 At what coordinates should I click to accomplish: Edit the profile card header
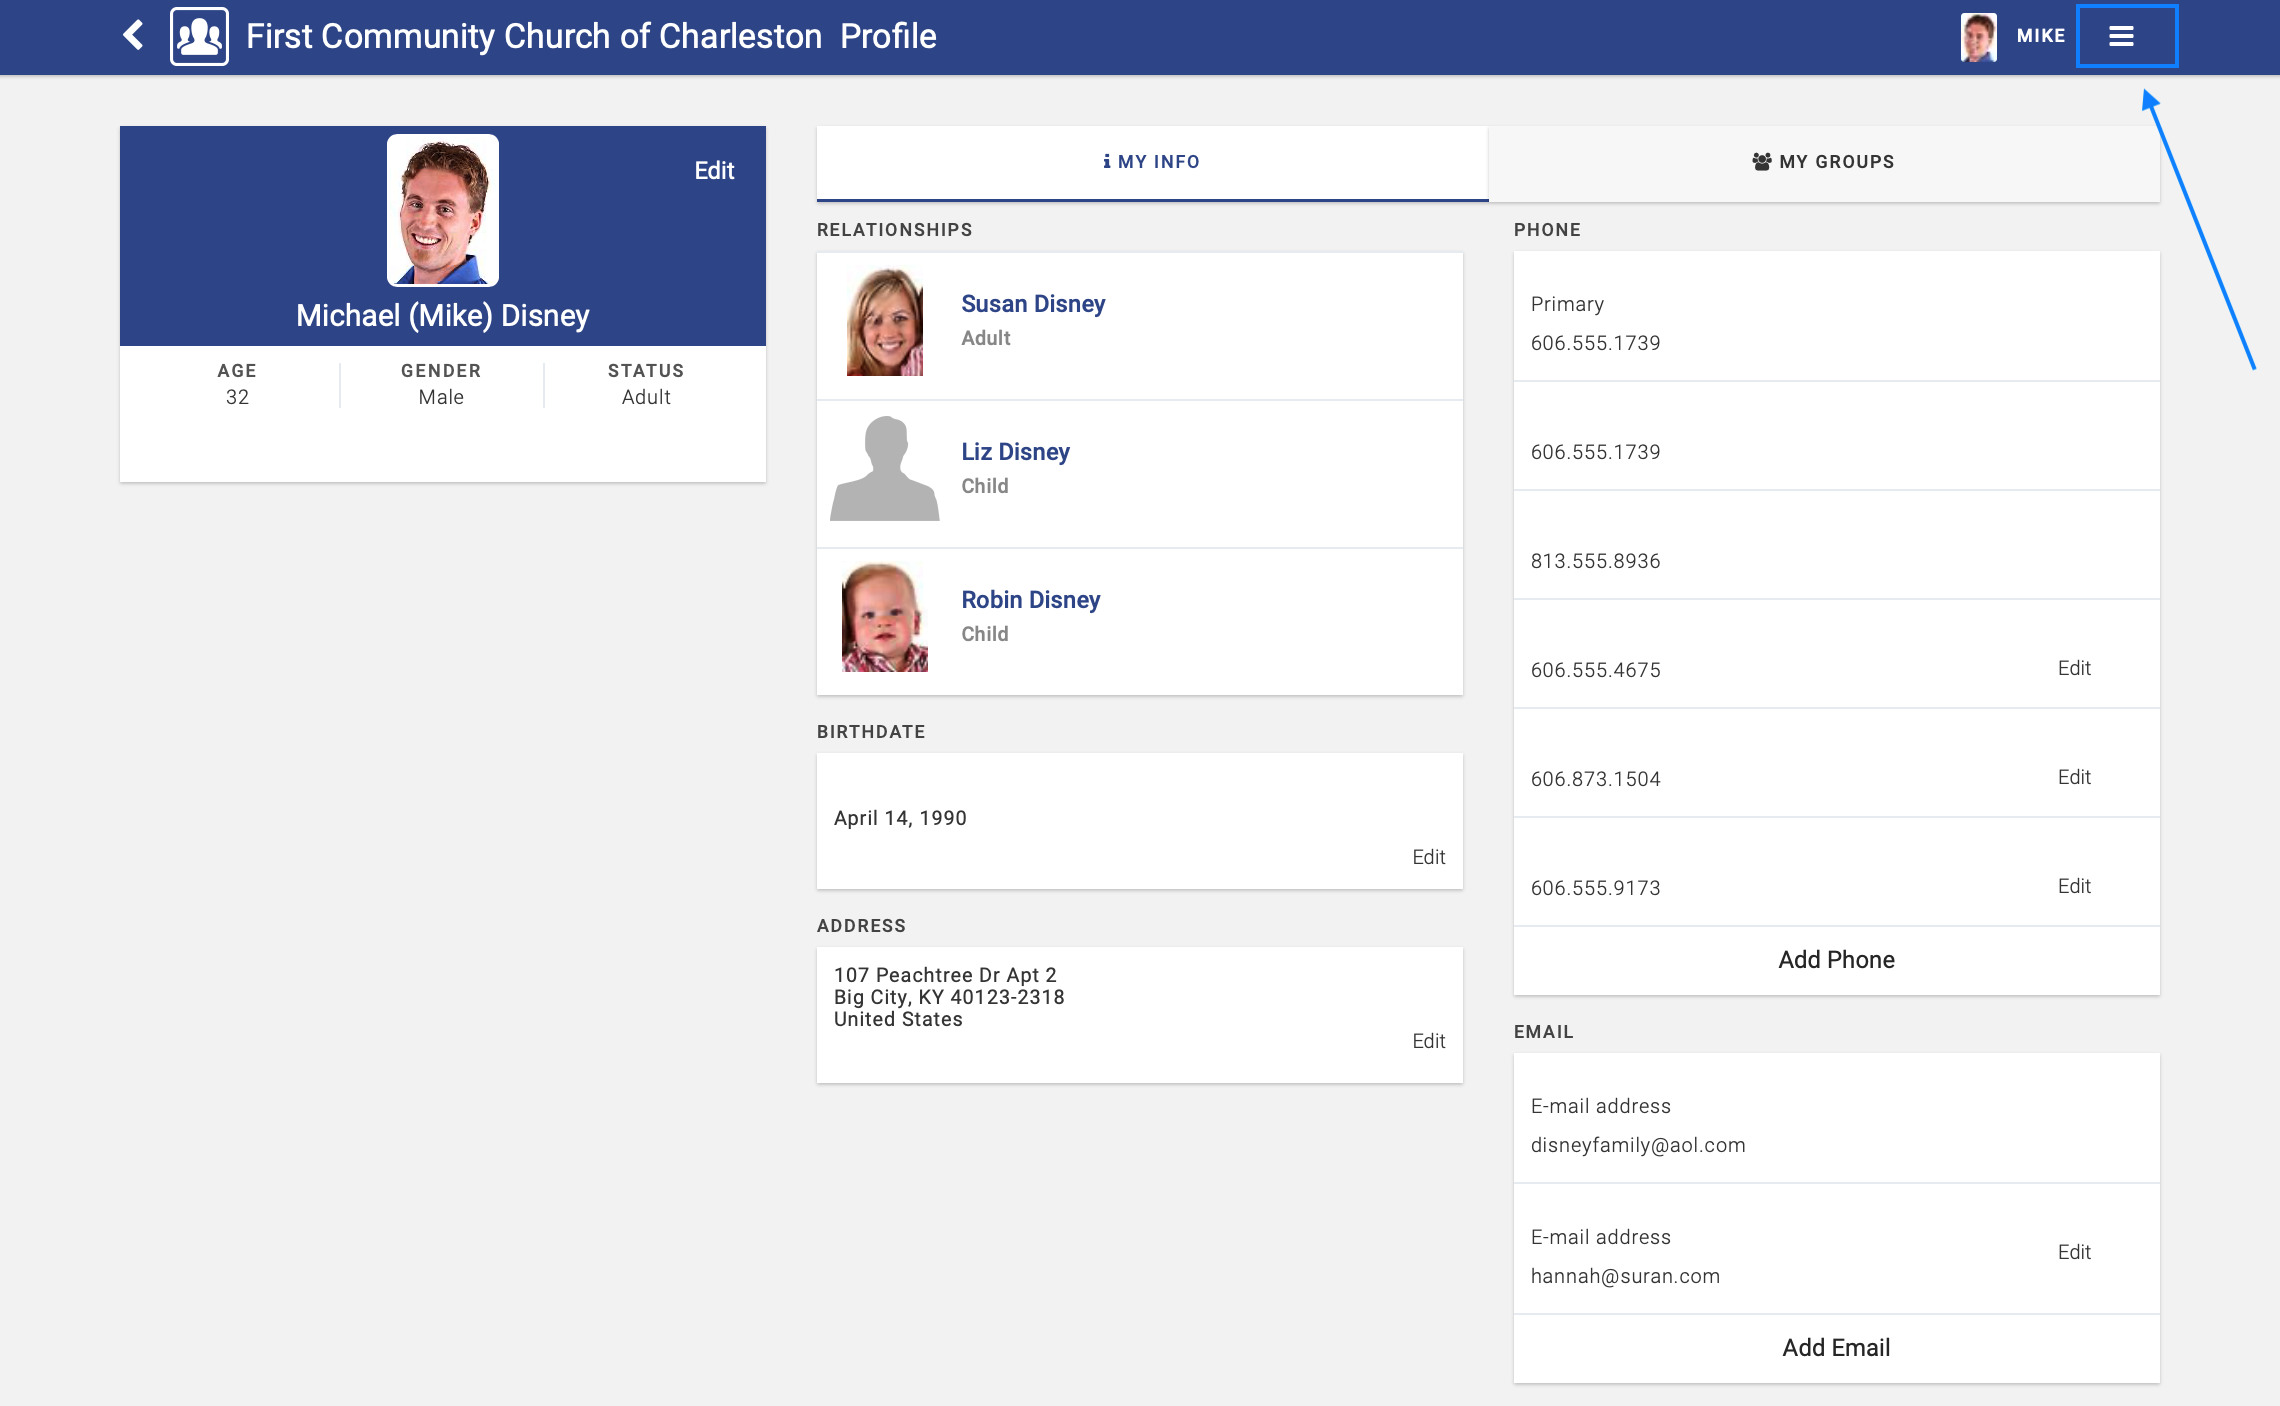click(714, 171)
